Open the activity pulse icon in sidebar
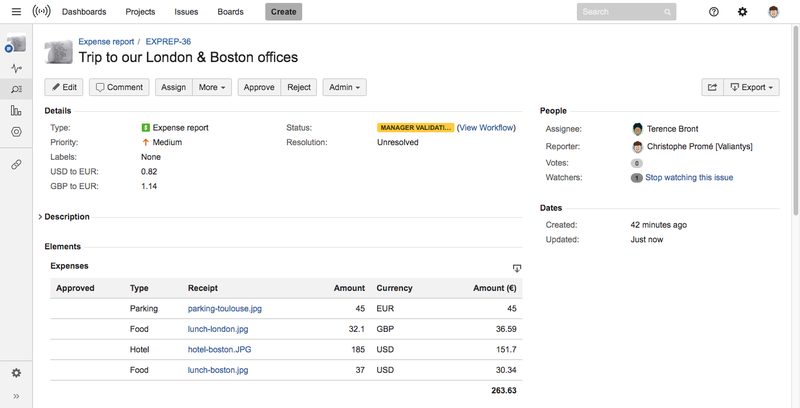Viewport: 800px width, 408px height. tap(16, 68)
